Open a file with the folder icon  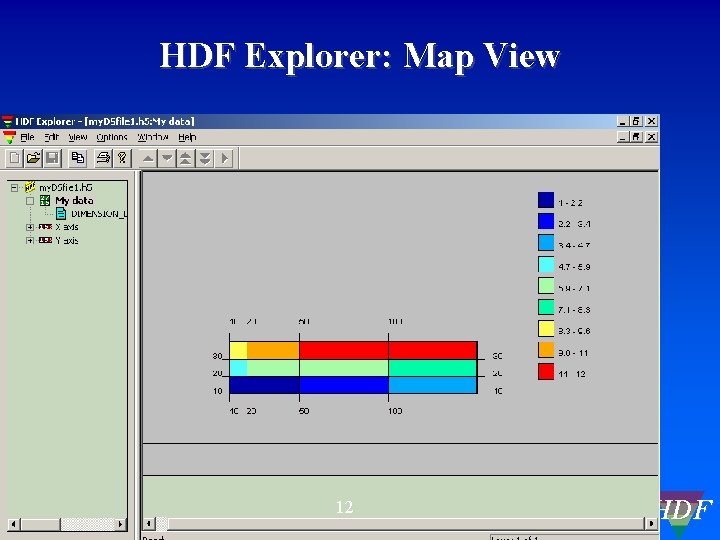point(33,158)
